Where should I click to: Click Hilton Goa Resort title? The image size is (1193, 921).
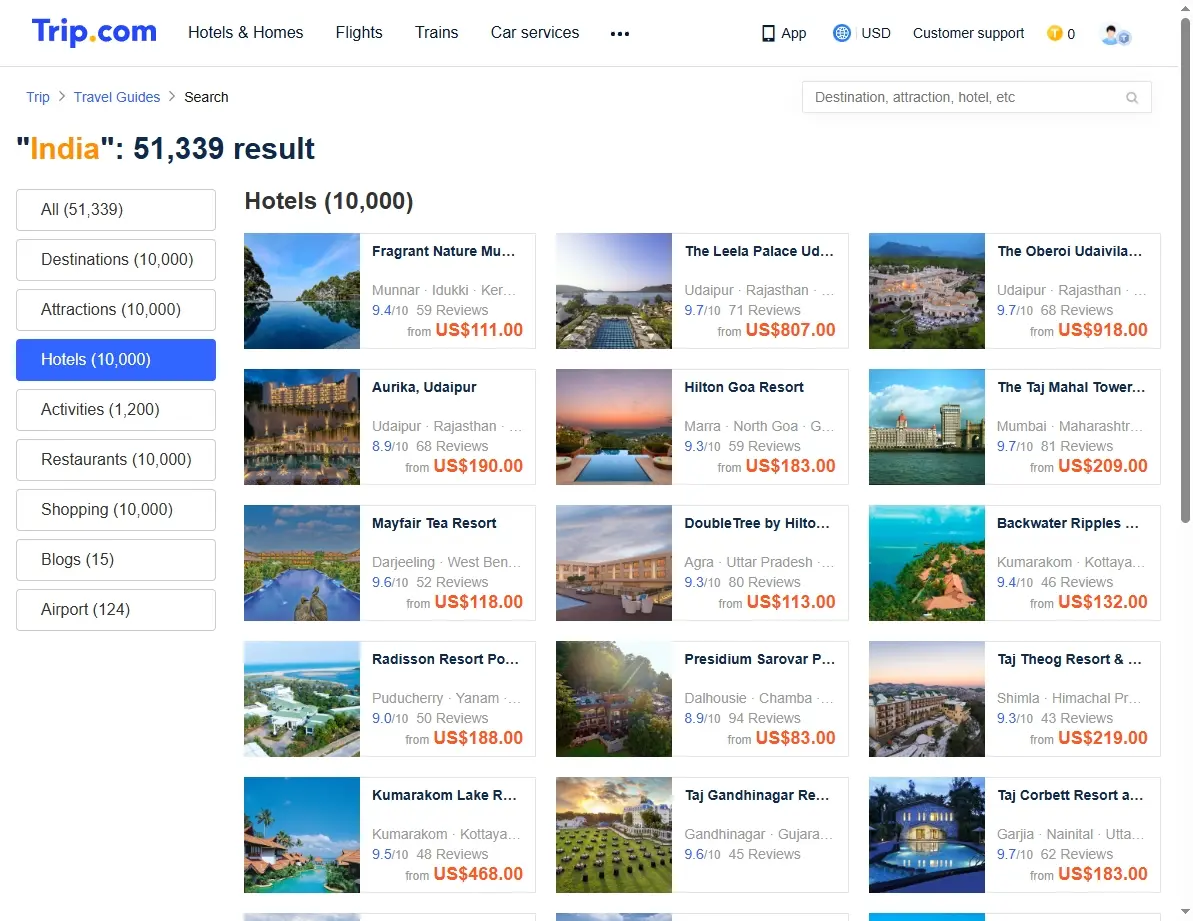pos(744,387)
